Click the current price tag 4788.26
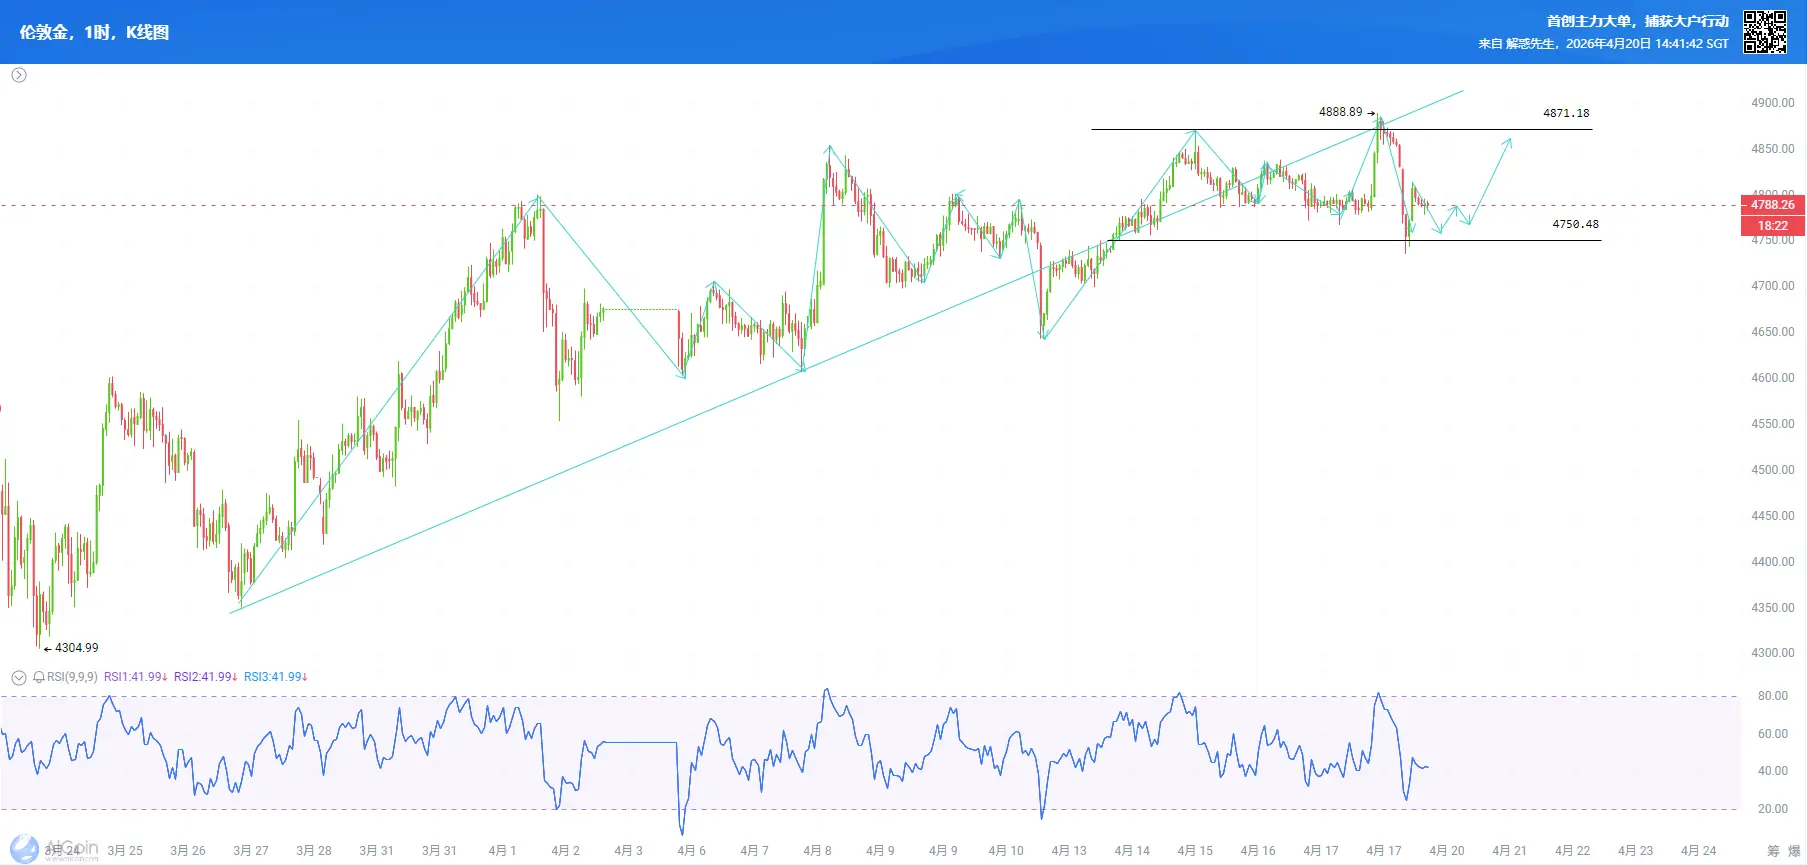This screenshot has height=865, width=1807. 1772,205
